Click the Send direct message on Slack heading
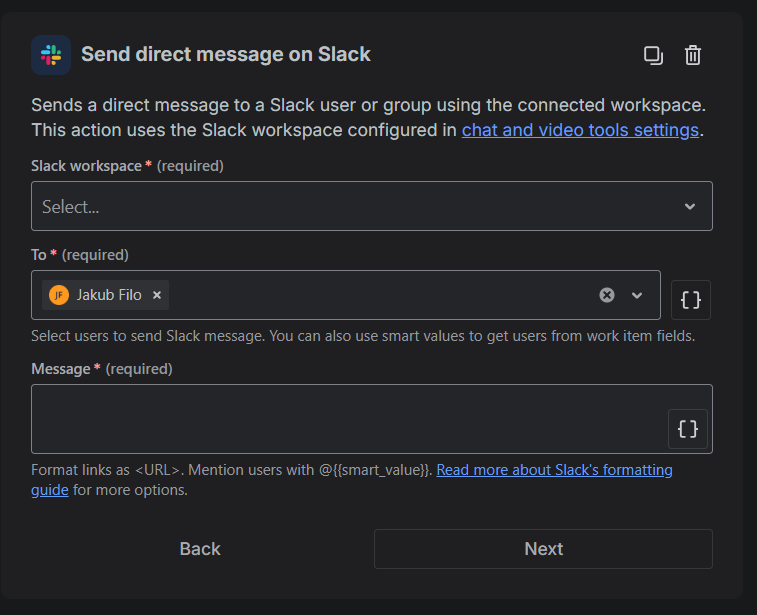 (x=226, y=55)
